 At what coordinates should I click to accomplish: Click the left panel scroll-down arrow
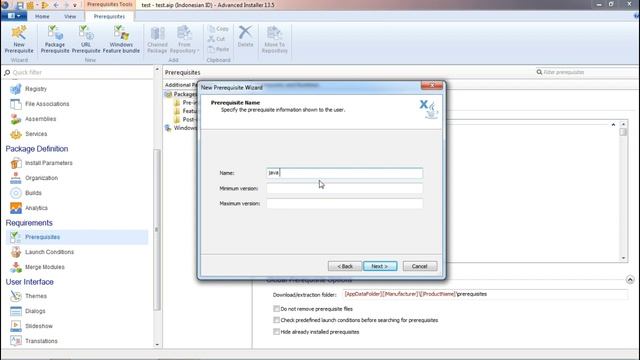(x=157, y=345)
